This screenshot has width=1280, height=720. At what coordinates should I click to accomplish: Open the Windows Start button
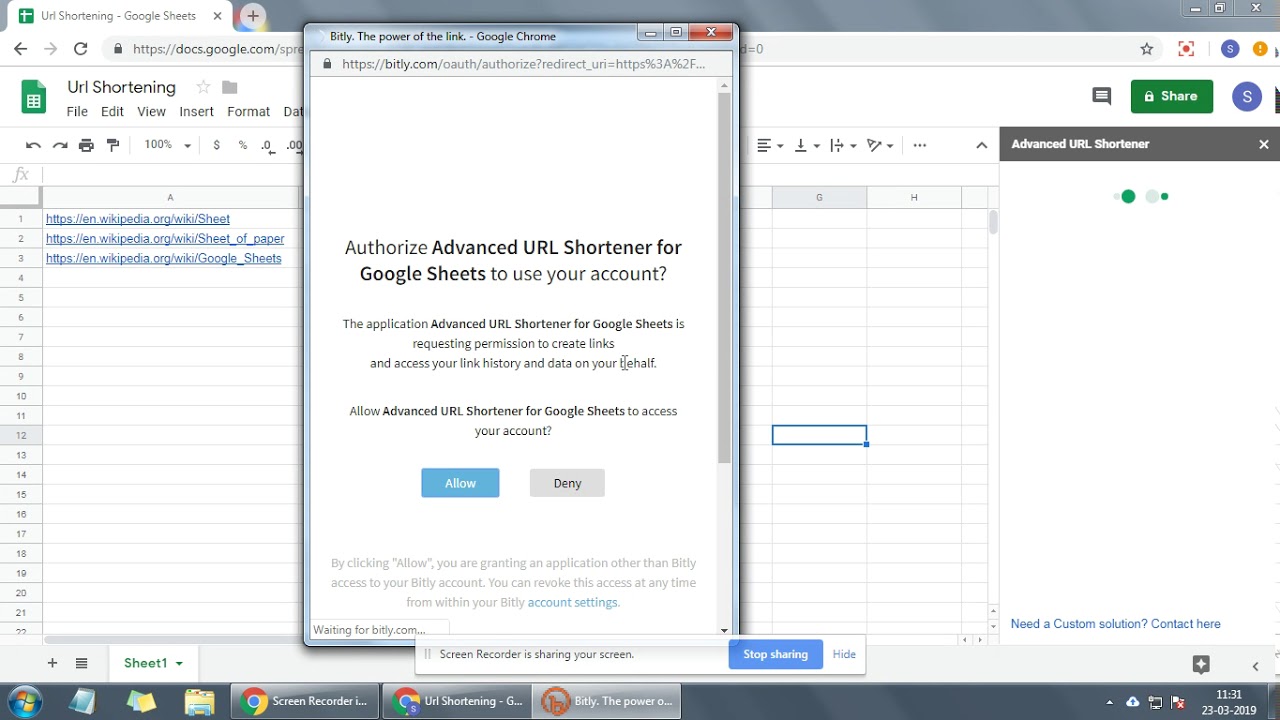tap(24, 701)
